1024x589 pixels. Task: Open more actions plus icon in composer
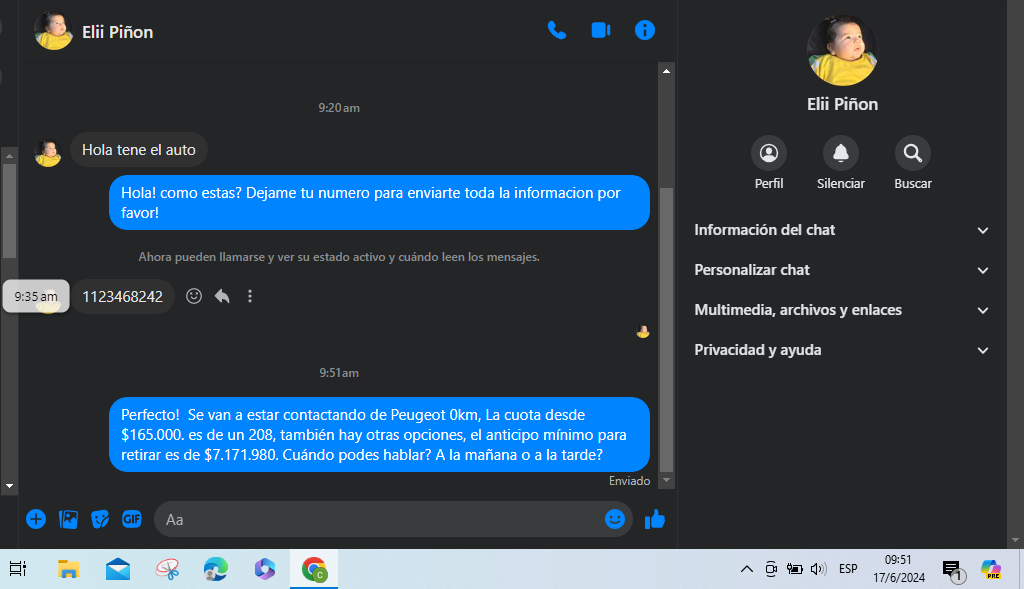36,519
